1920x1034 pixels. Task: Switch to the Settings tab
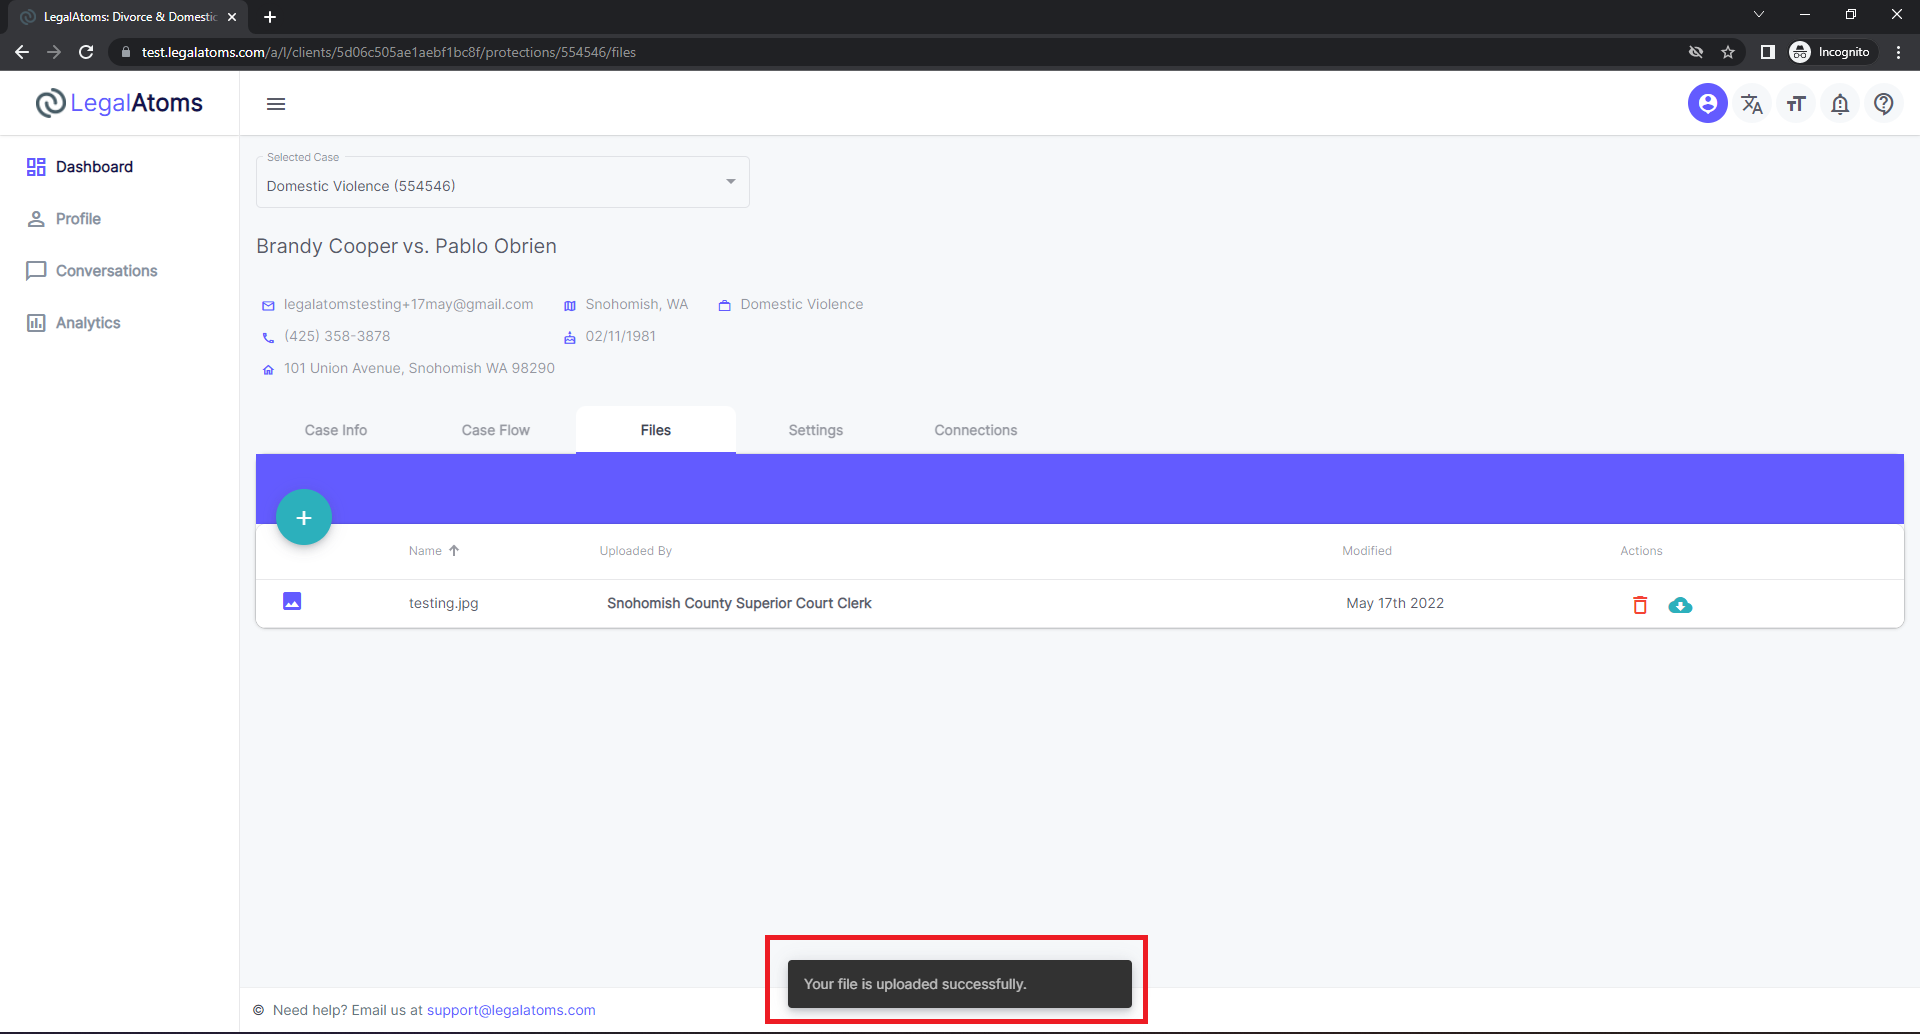point(815,430)
